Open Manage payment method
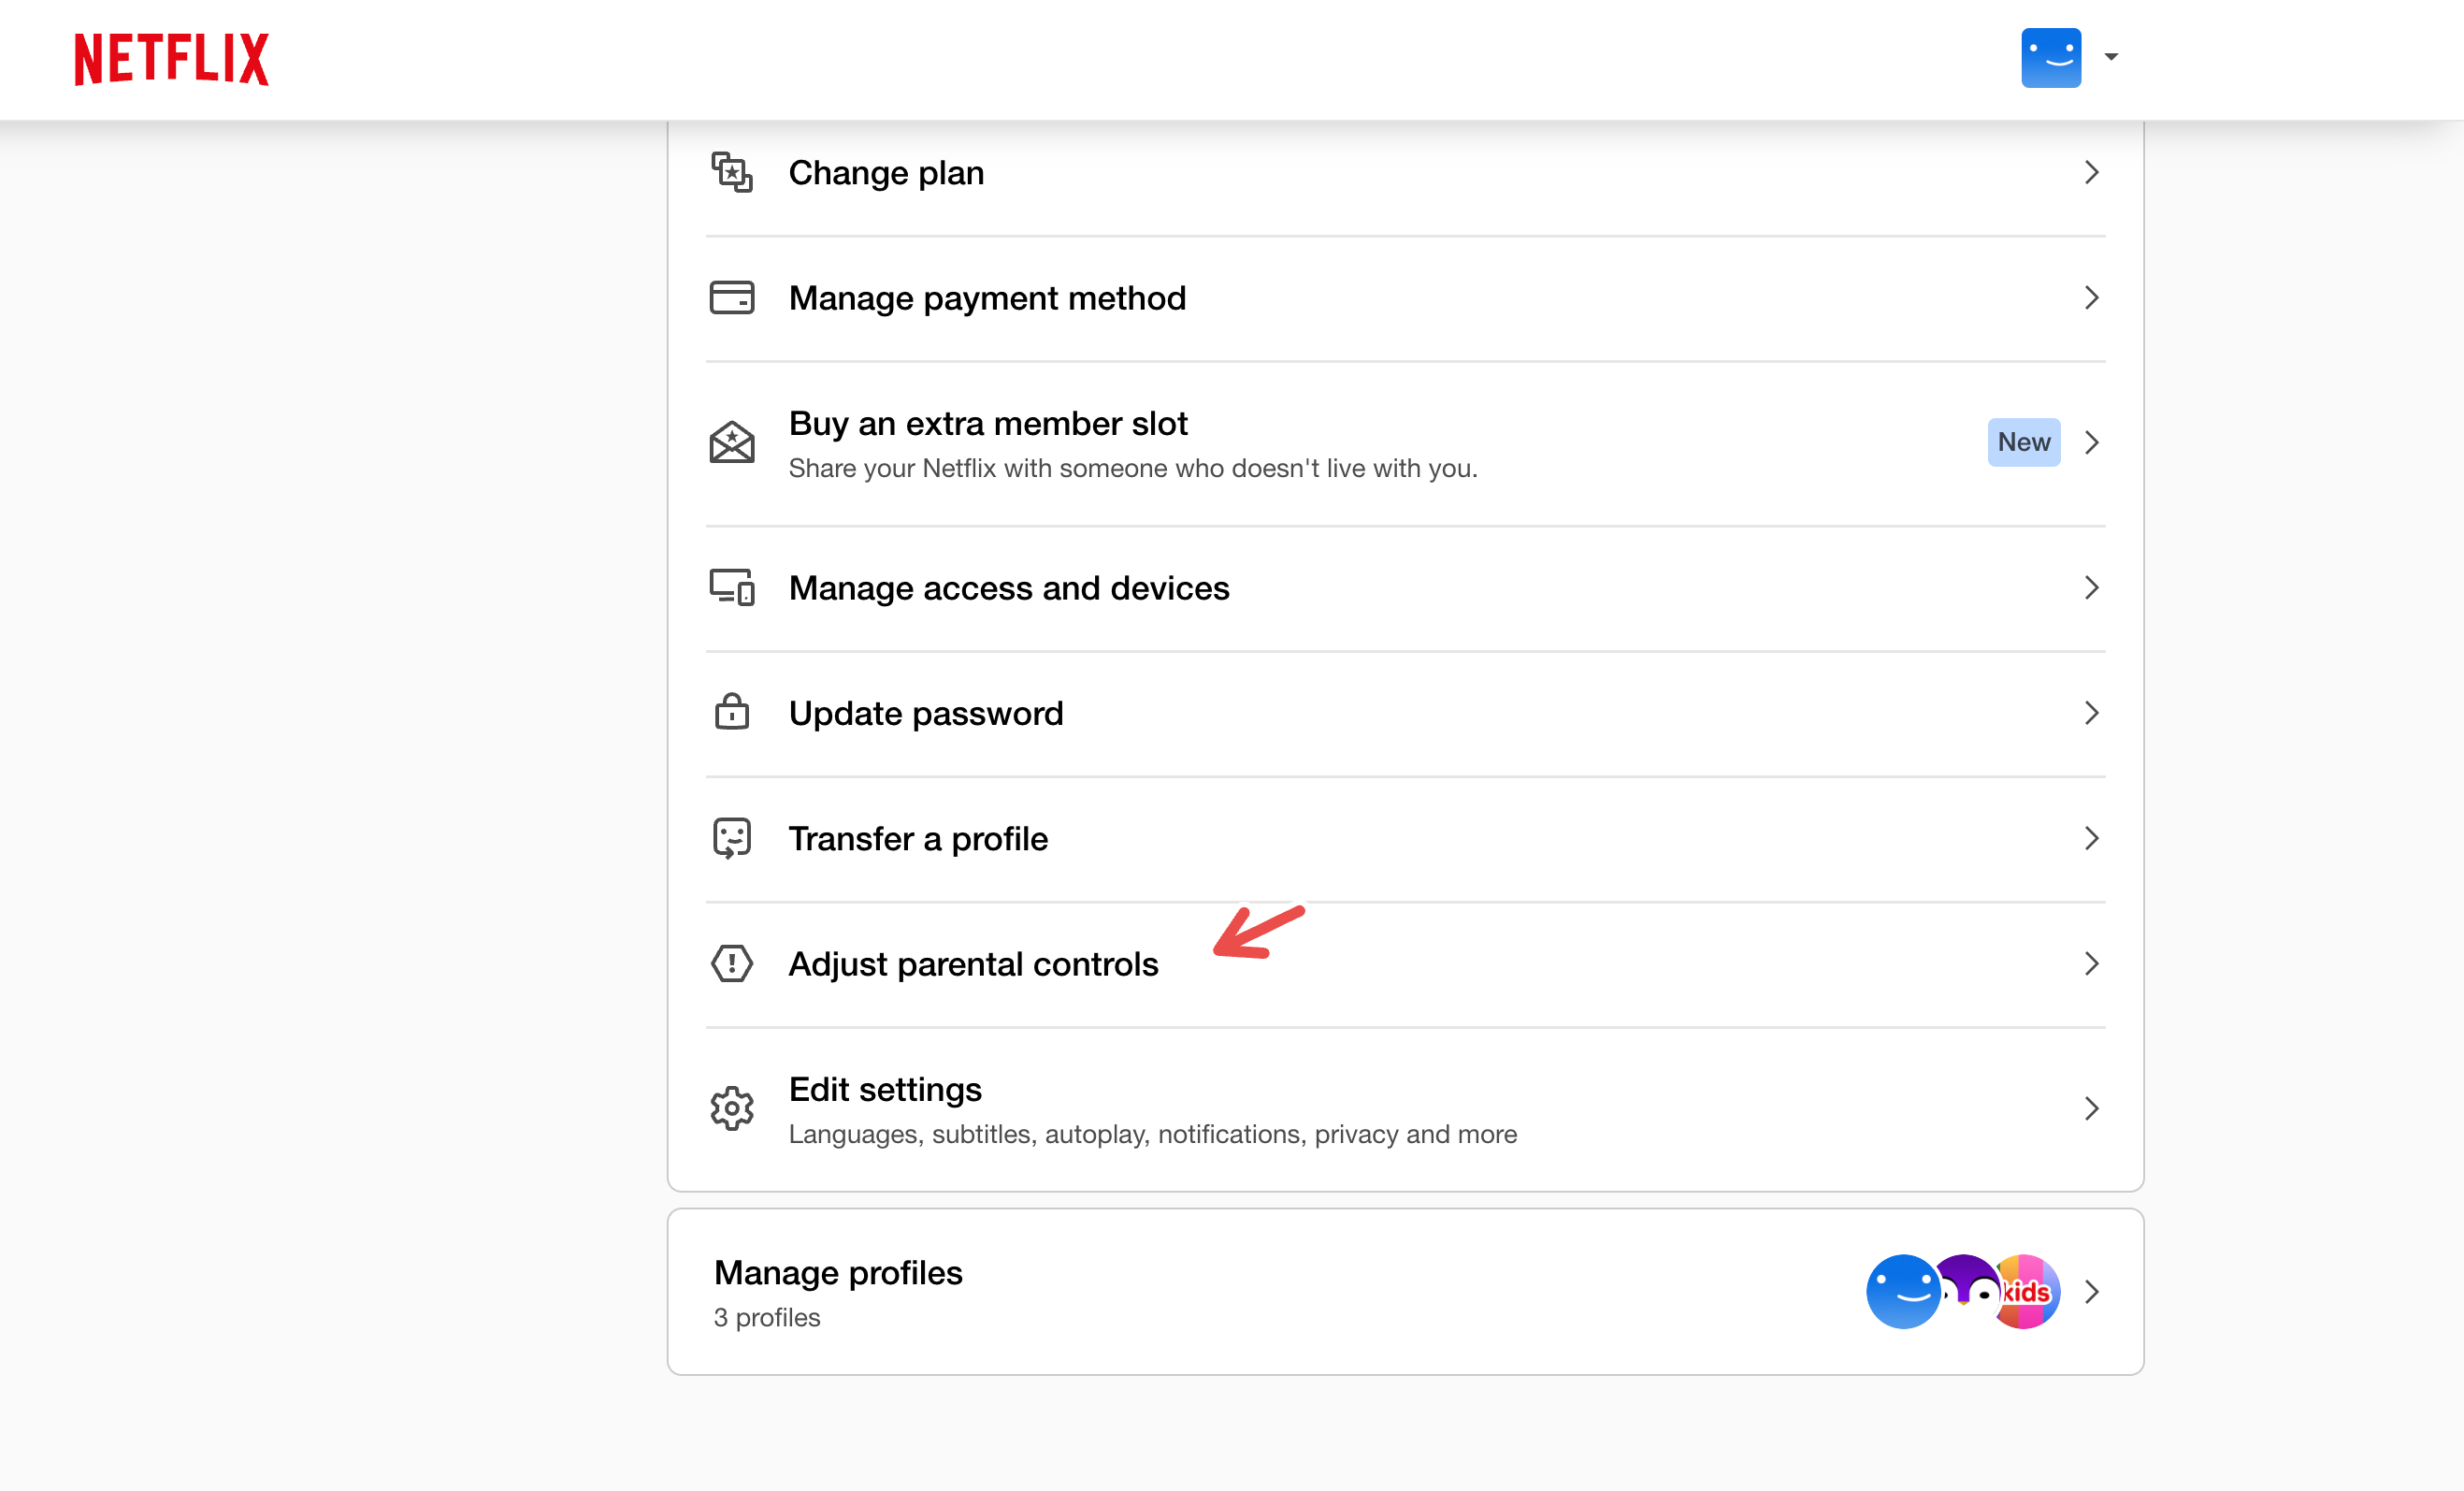The height and width of the screenshot is (1491, 2464). tap(1405, 298)
